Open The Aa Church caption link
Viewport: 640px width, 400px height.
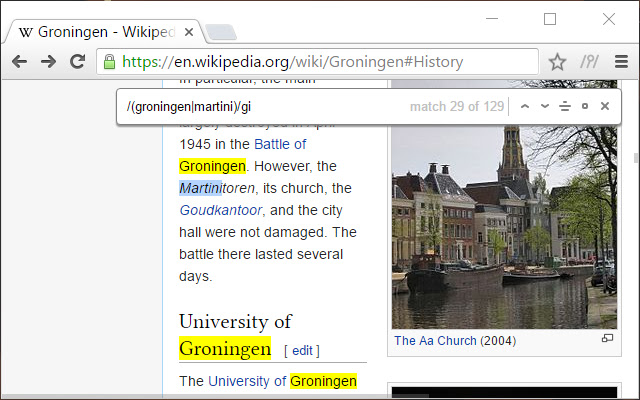point(435,340)
